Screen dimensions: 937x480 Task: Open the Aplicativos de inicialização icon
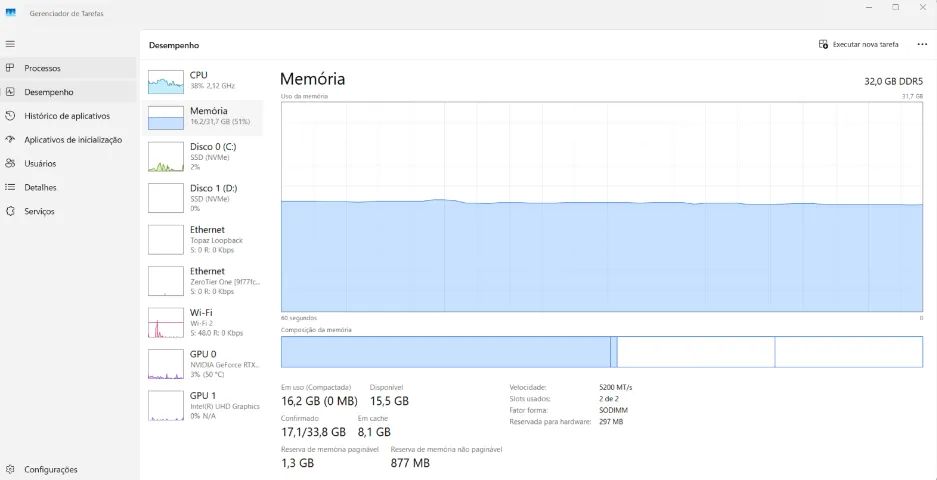click(10, 140)
